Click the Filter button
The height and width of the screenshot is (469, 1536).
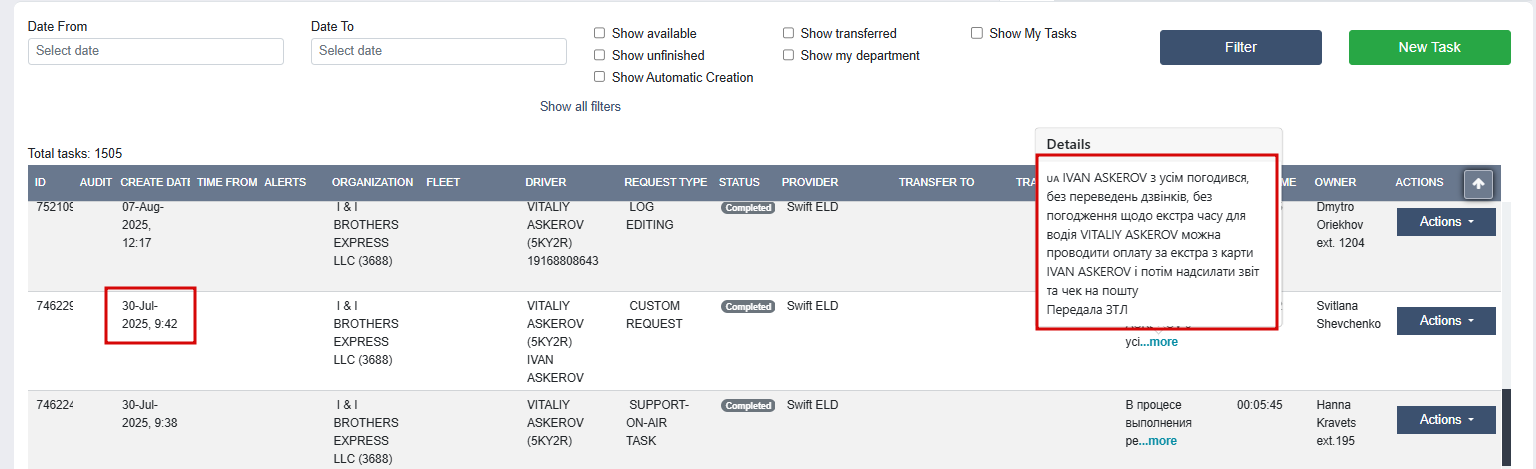(1241, 47)
